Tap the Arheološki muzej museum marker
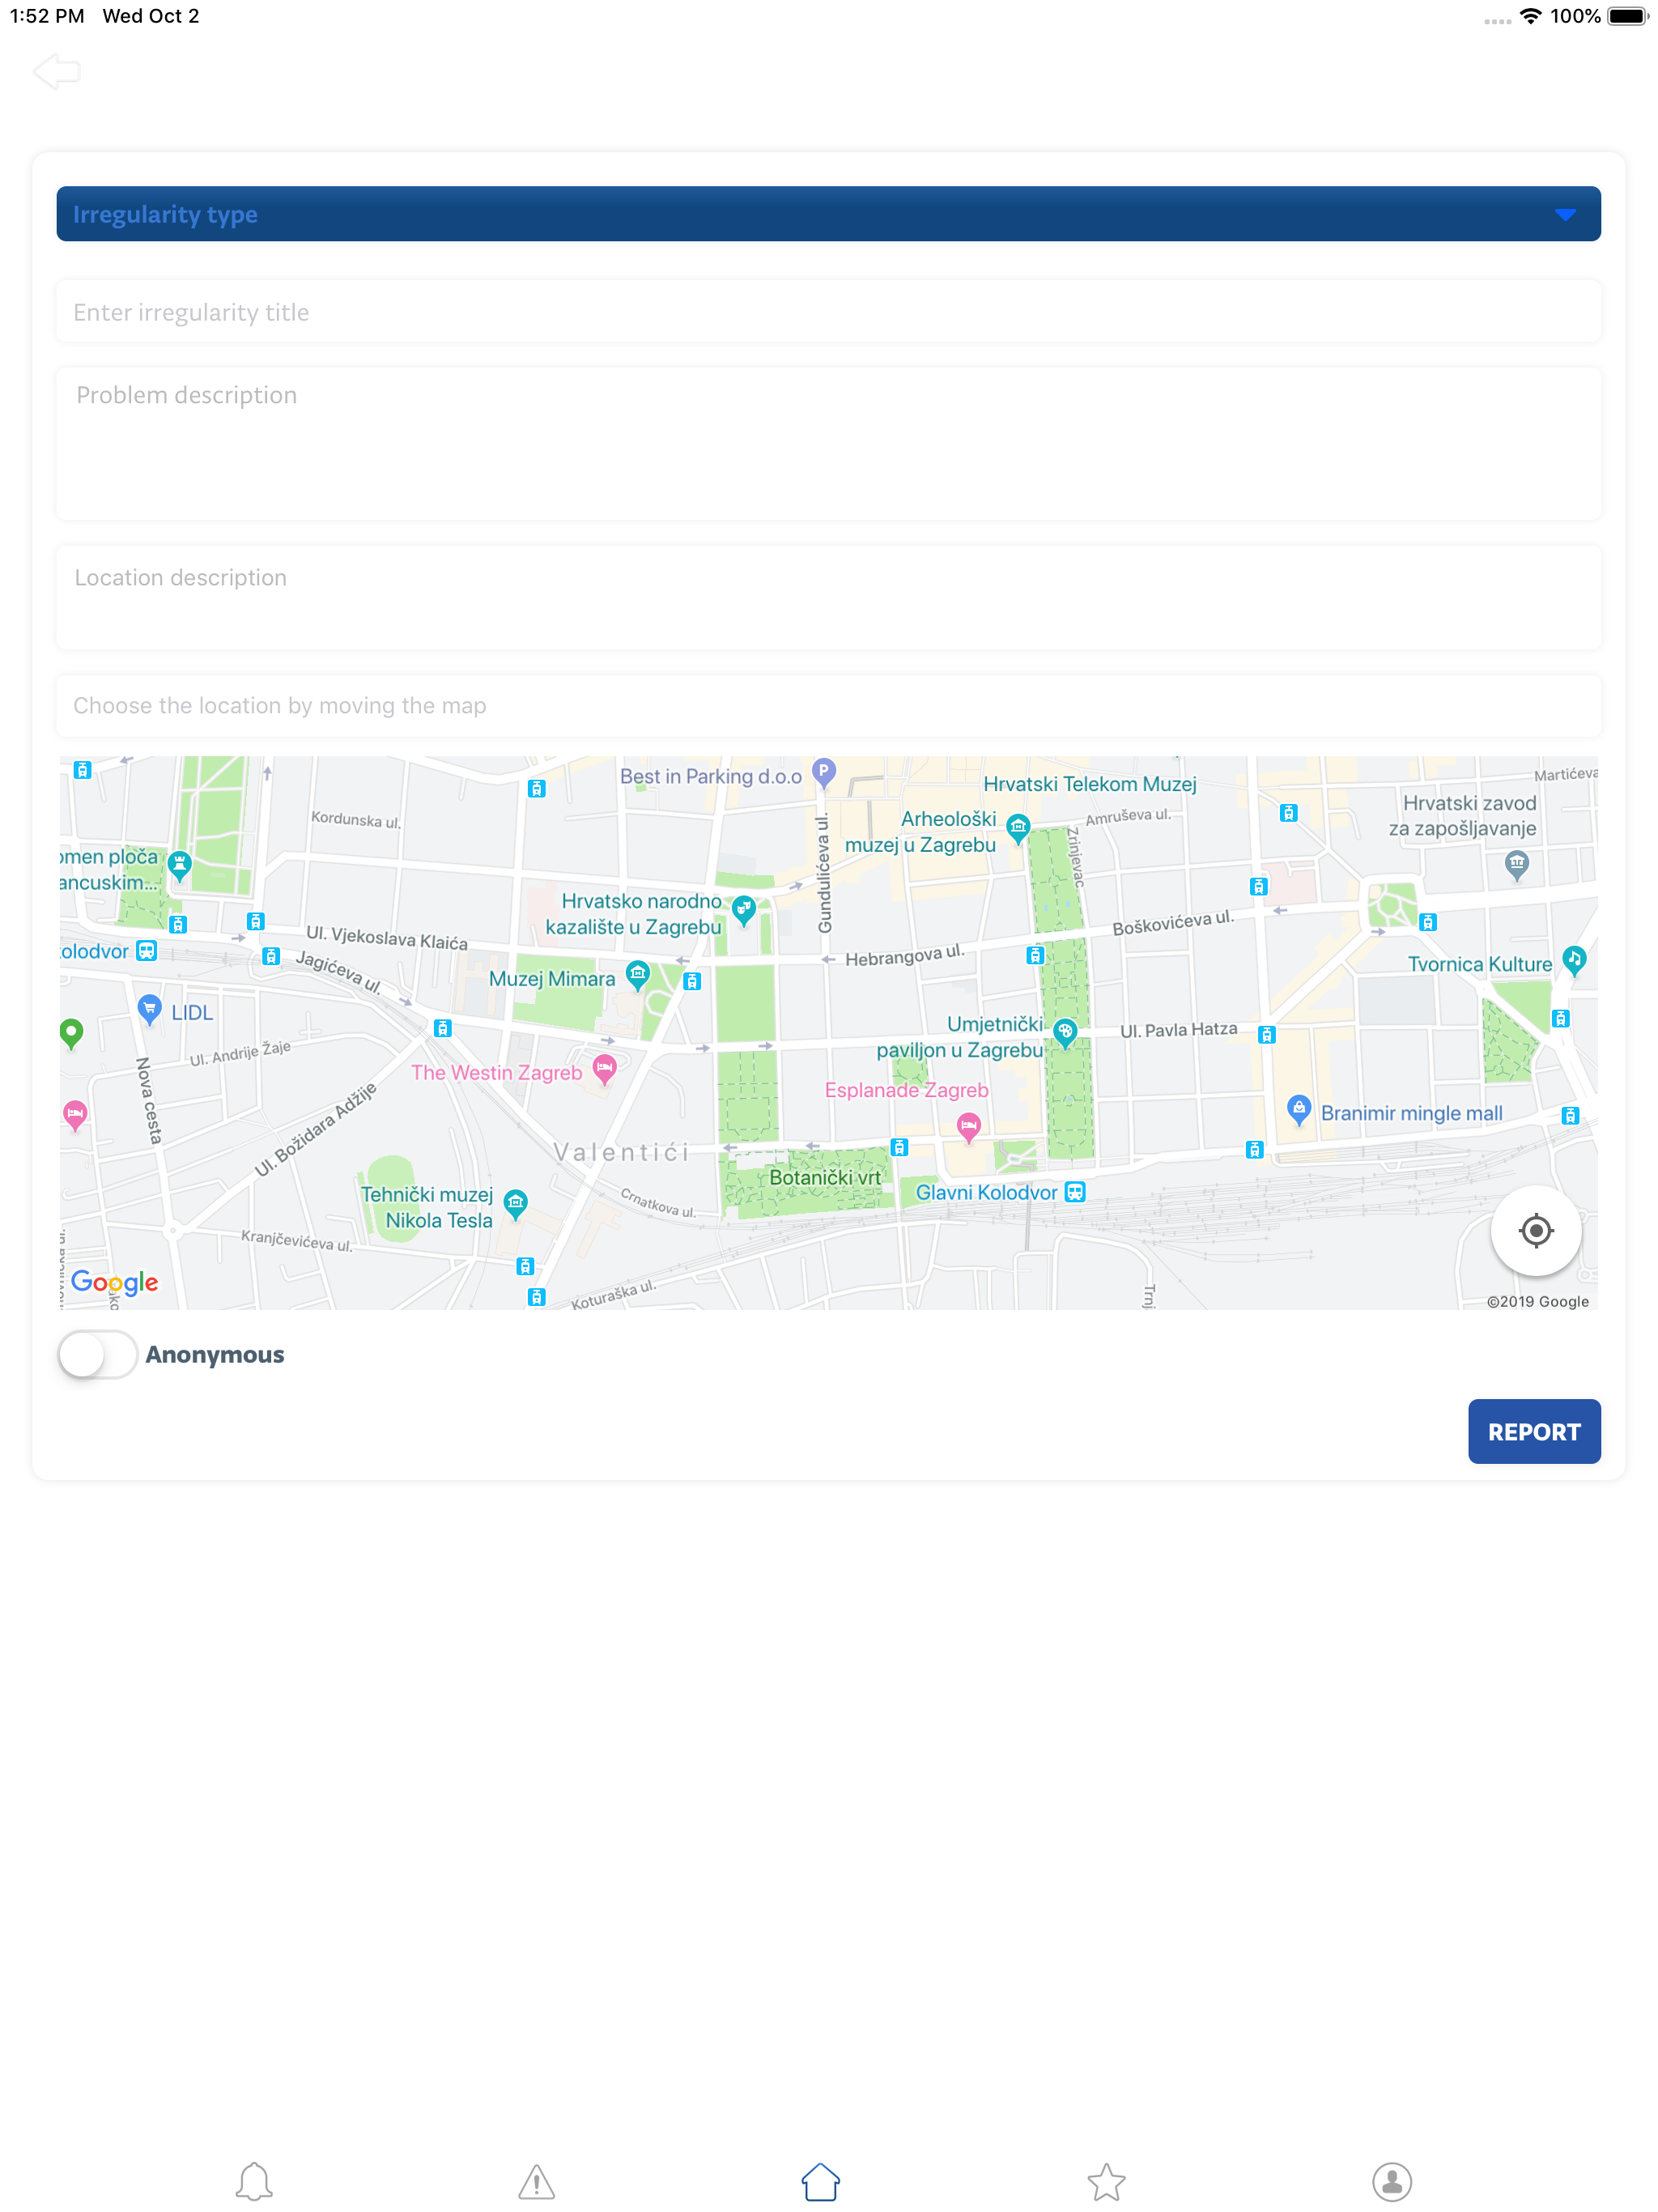This screenshot has width=1658, height=2212. click(1019, 825)
